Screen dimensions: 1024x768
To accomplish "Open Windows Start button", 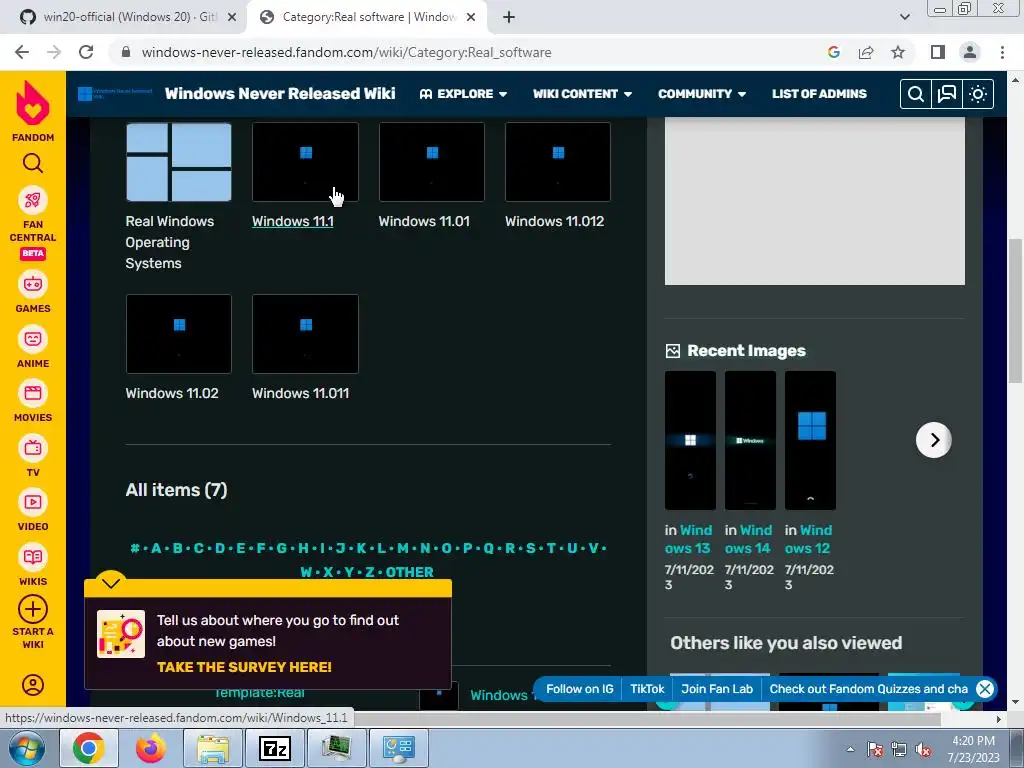I will coord(26,748).
